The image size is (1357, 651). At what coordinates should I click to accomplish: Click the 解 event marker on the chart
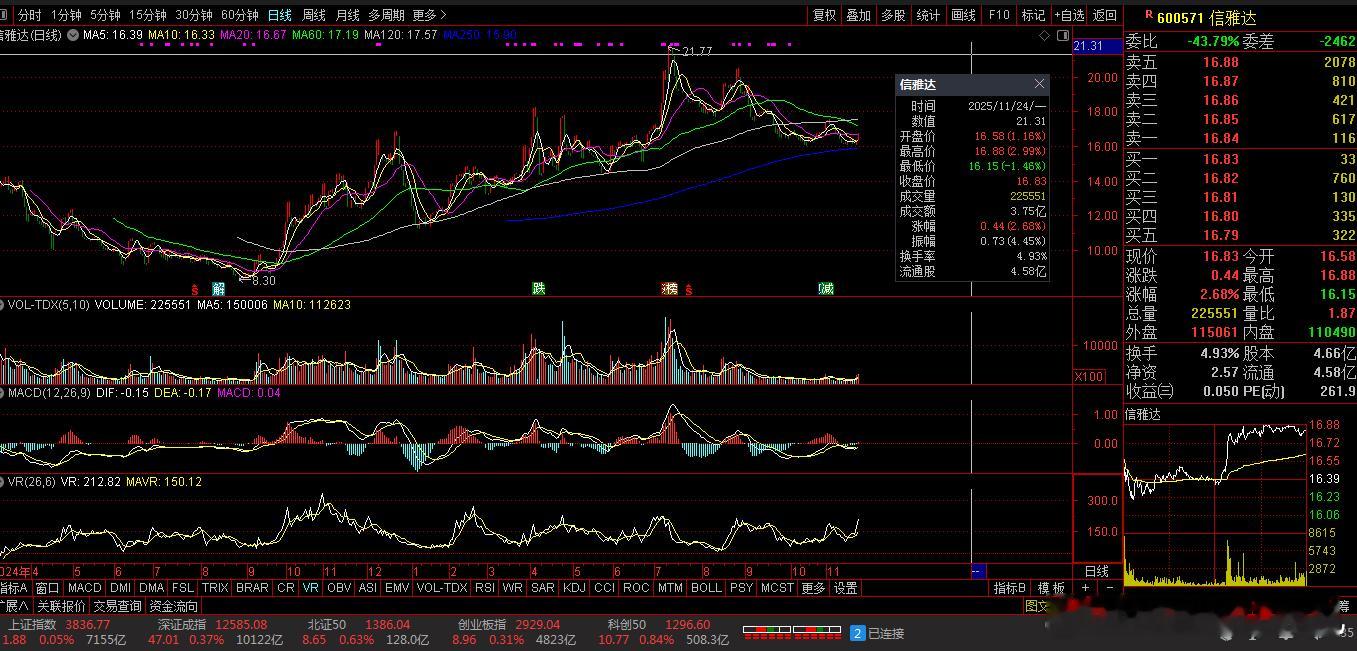pos(218,289)
